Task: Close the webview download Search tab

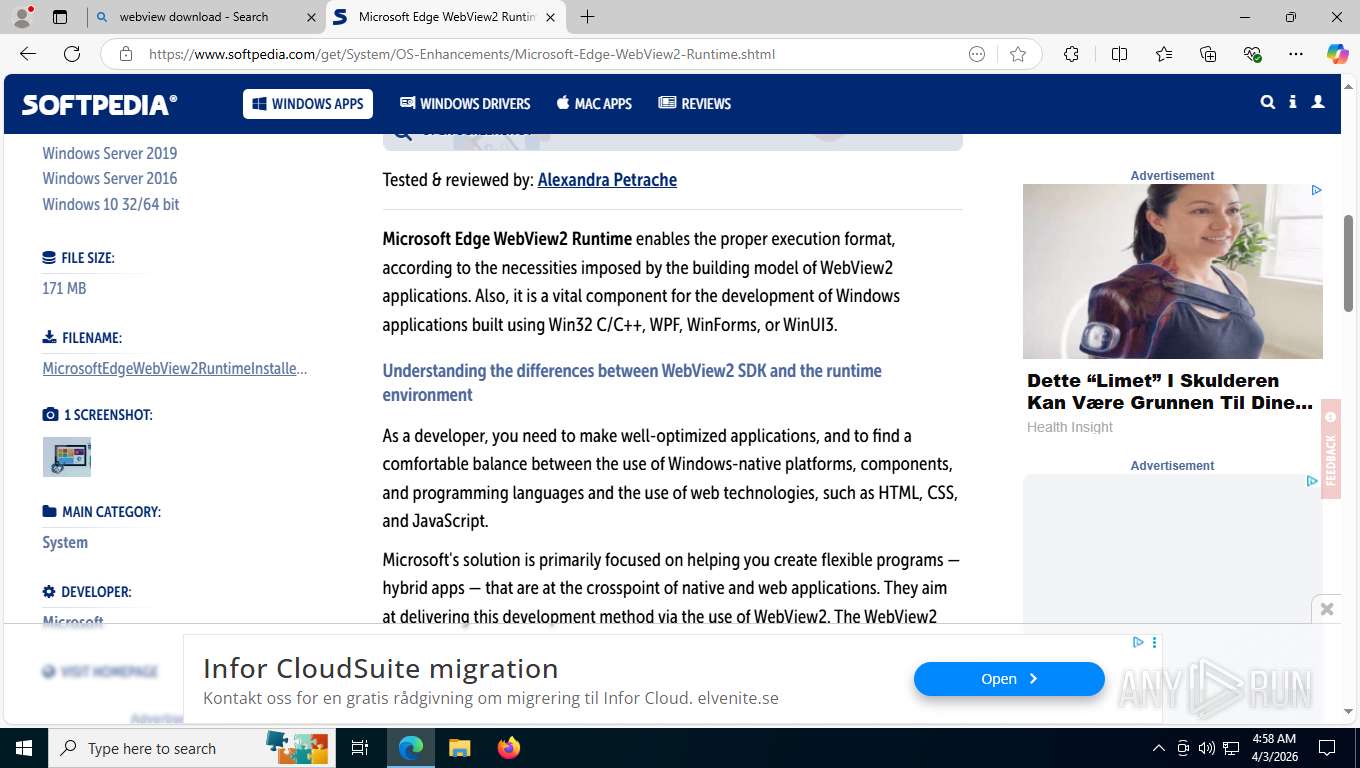Action: pyautogui.click(x=311, y=17)
